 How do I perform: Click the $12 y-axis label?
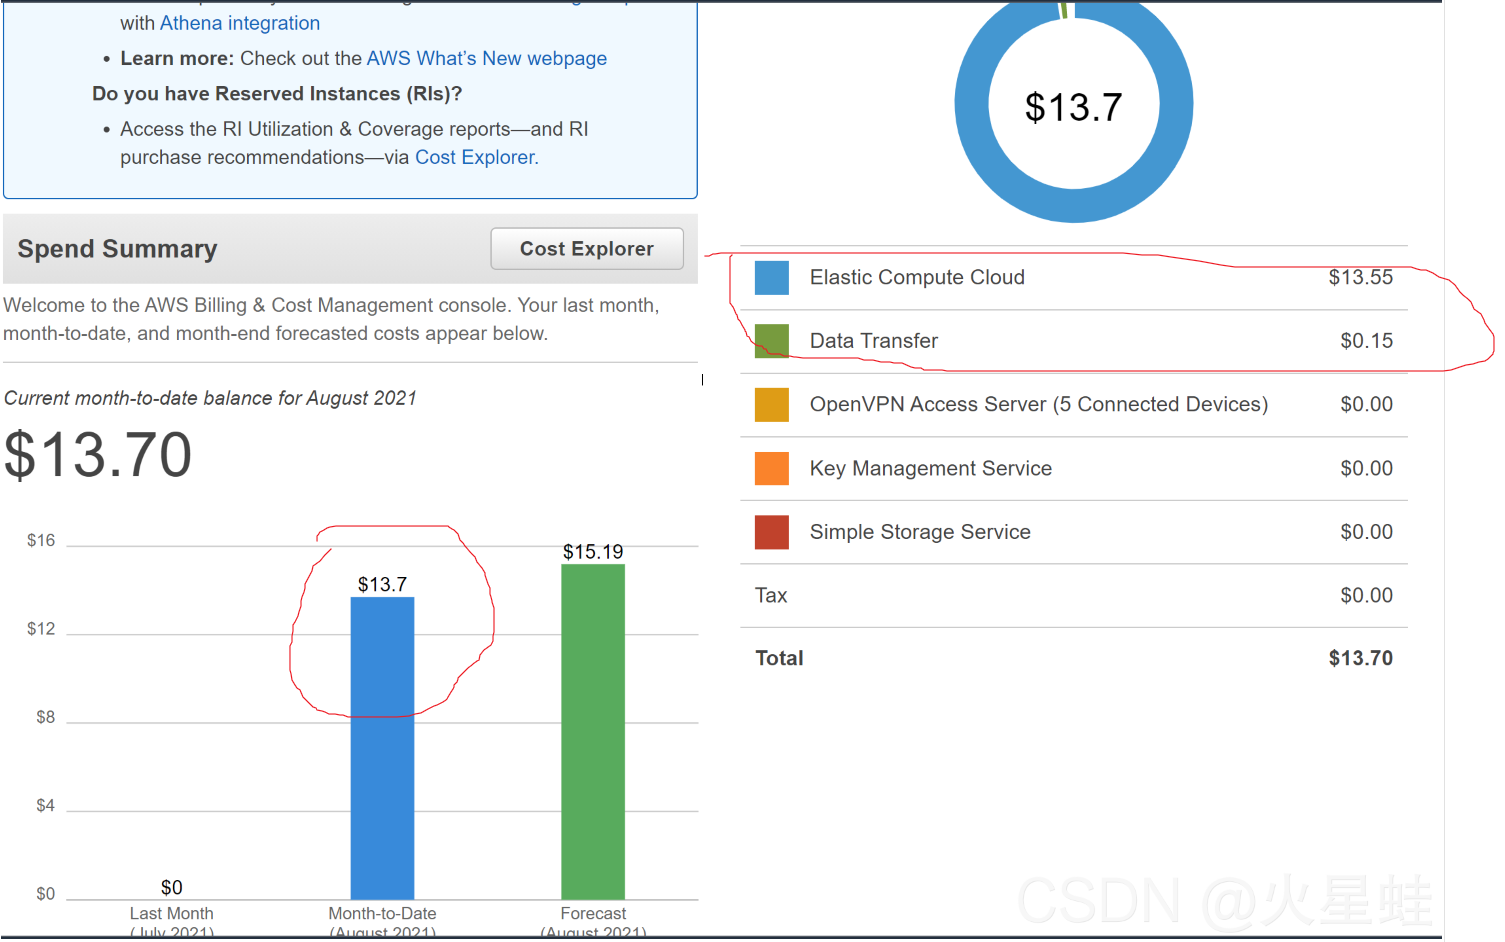point(41,629)
